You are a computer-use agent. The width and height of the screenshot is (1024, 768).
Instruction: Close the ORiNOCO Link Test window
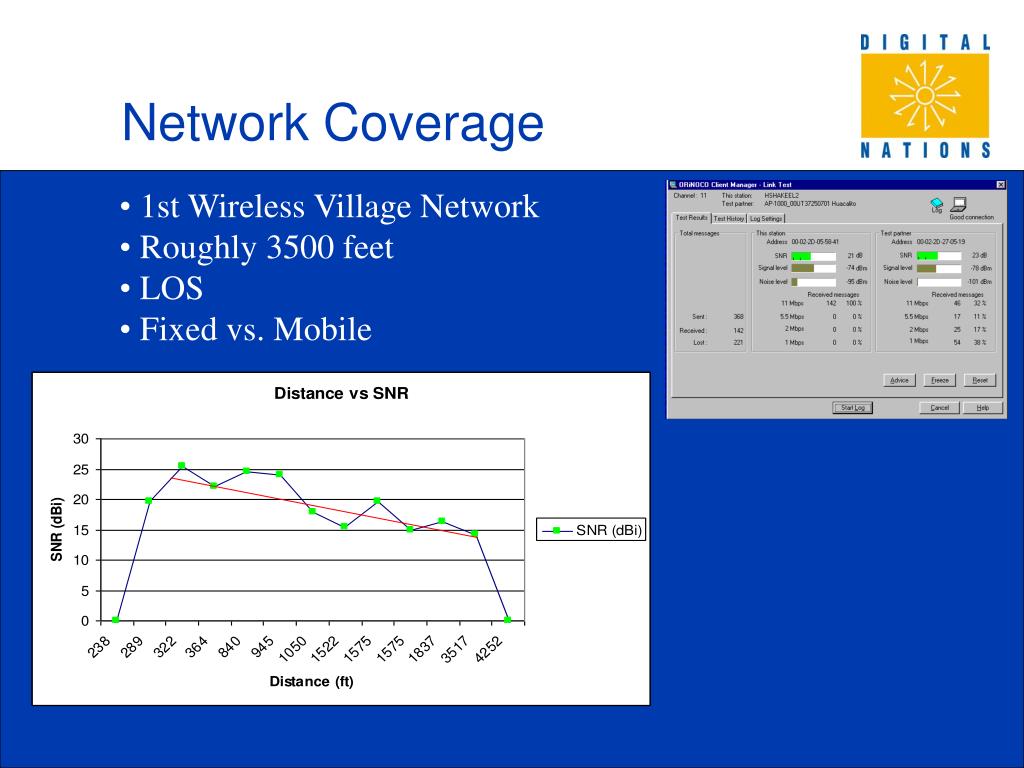point(1000,185)
